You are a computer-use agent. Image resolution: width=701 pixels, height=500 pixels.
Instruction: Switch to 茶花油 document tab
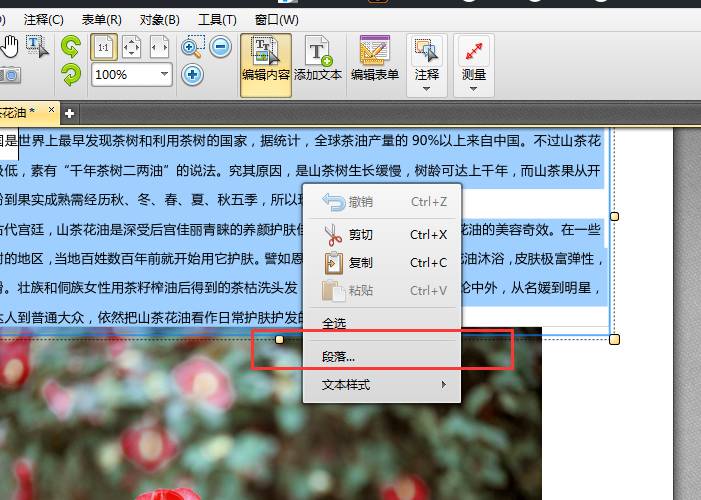[x=20, y=112]
